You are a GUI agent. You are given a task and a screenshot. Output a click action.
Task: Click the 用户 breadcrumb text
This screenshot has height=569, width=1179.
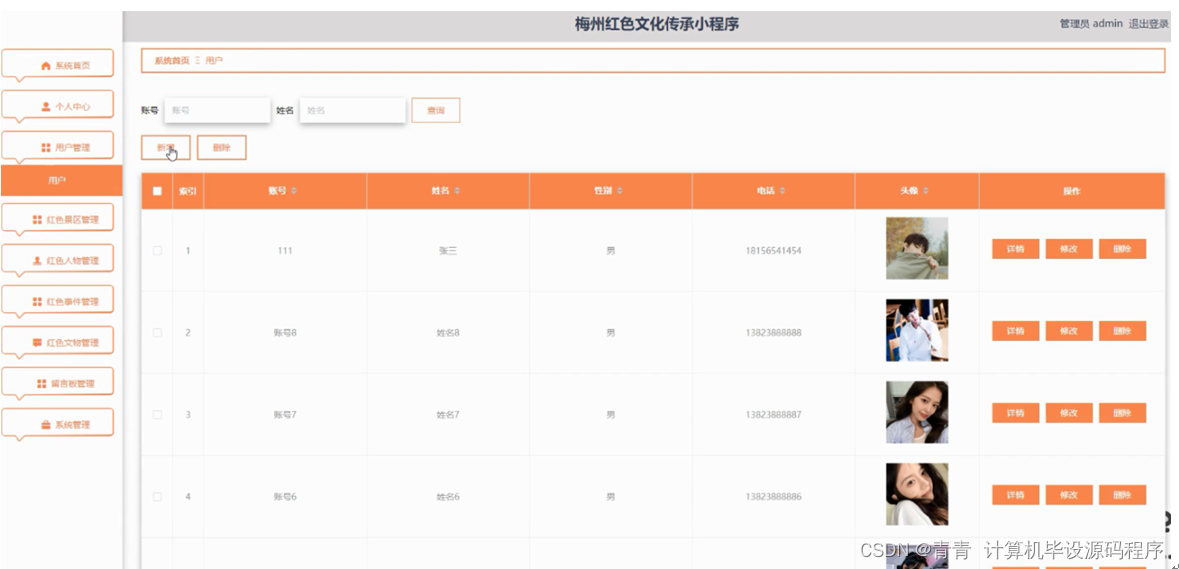(214, 60)
